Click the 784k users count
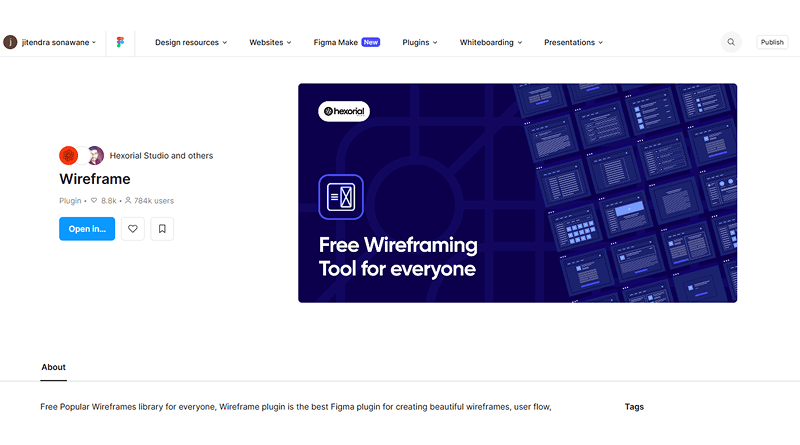The width and height of the screenshot is (800, 445). point(149,201)
